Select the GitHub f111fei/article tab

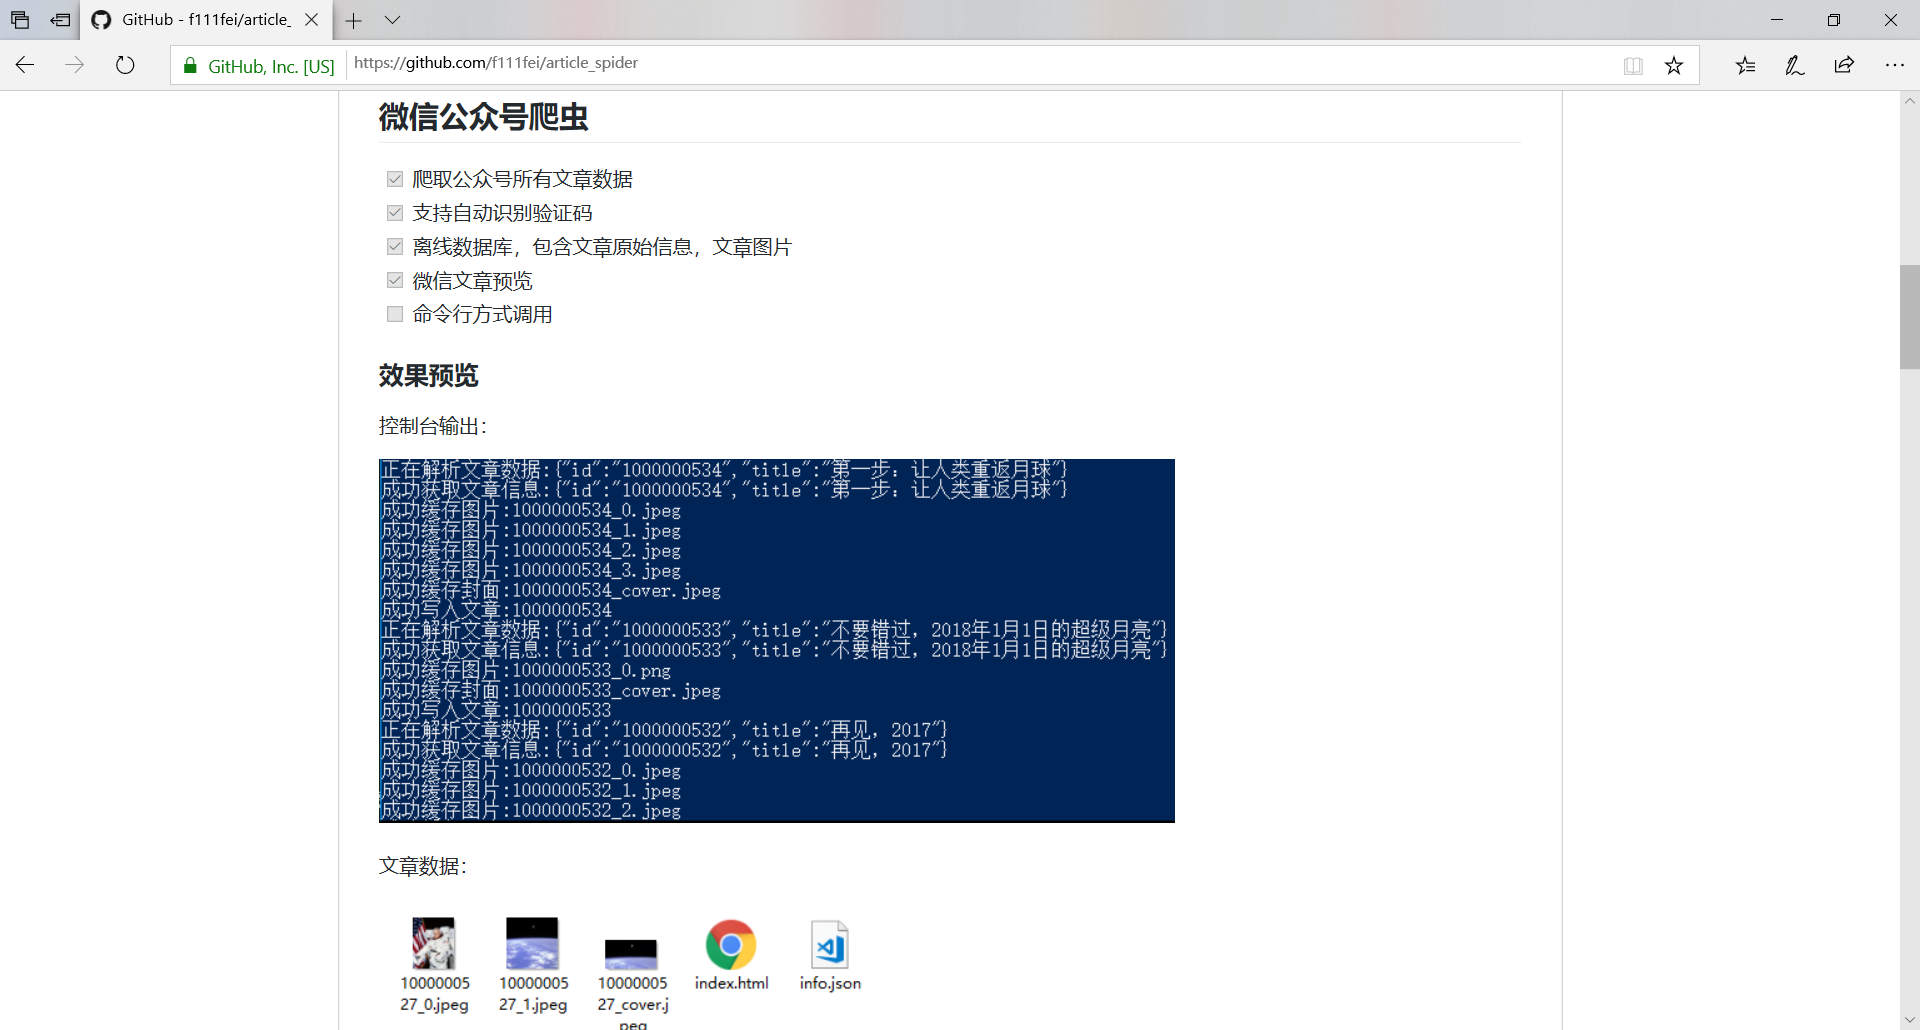(x=205, y=20)
